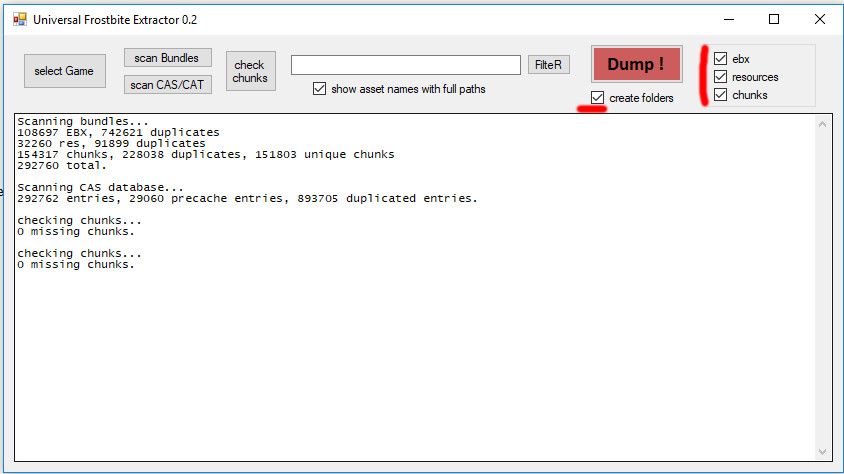Screen dimensions: 844x474
Task: Hit the red Dump ! button
Action: pyautogui.click(x=637, y=64)
